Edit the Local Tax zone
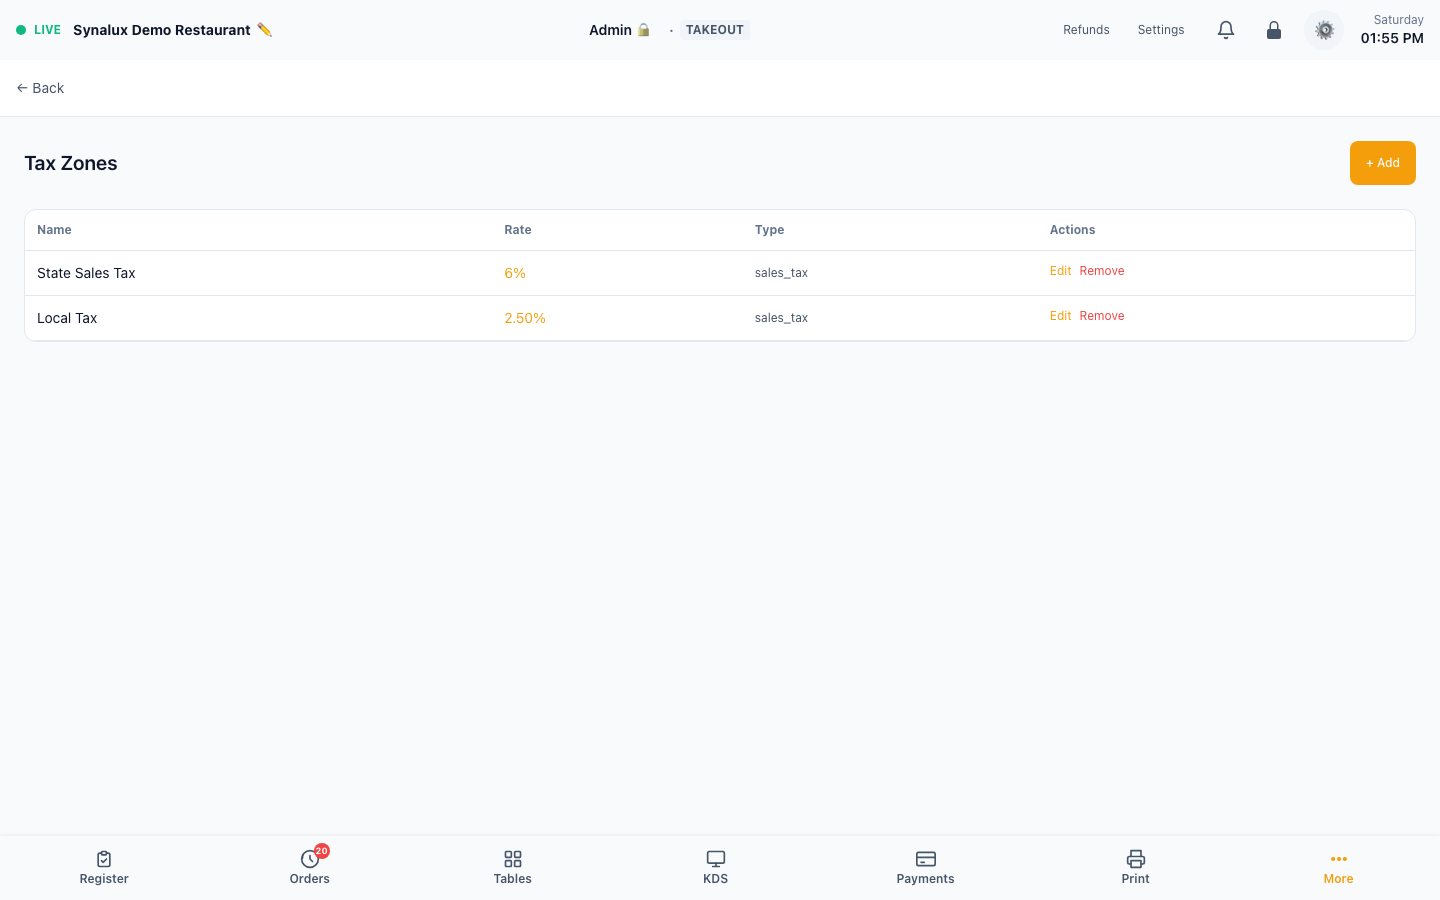Viewport: 1440px width, 900px height. (1060, 316)
